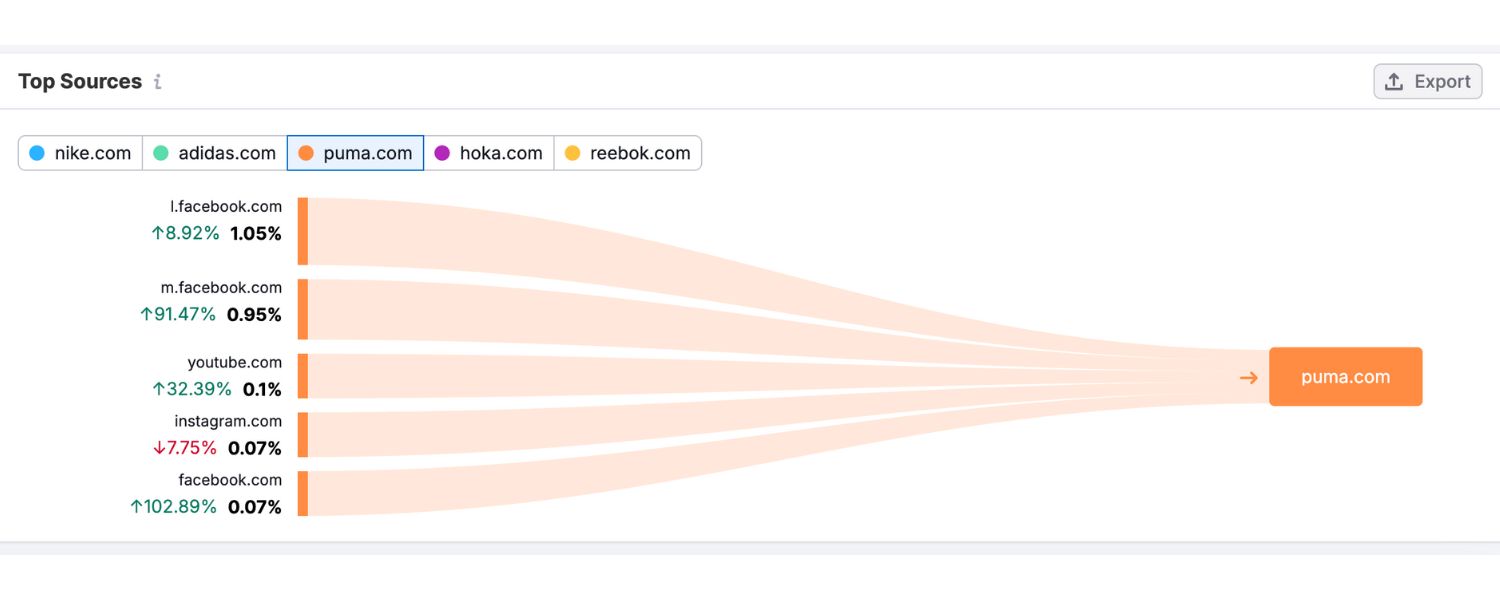Click the arrow icon beside puma.com node
This screenshot has height=600, width=1500.
coord(1248,377)
